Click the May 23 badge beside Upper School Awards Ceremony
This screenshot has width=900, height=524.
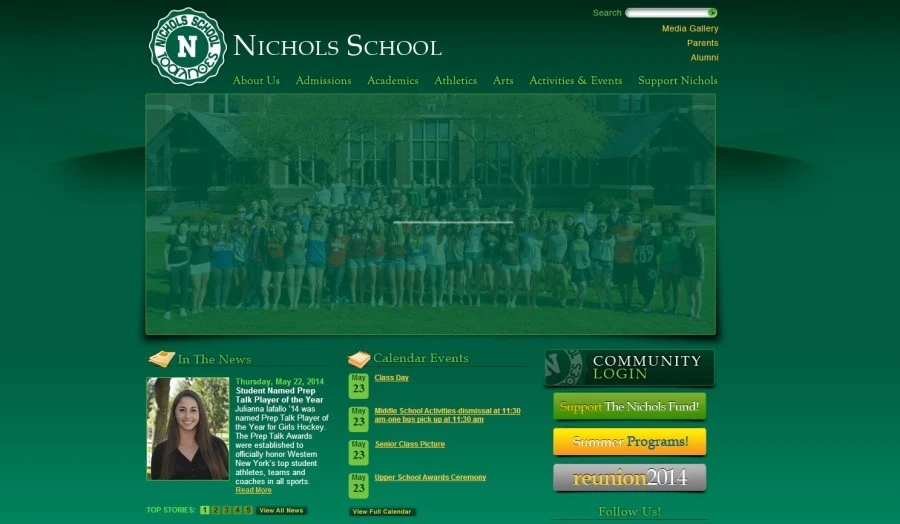coord(359,486)
